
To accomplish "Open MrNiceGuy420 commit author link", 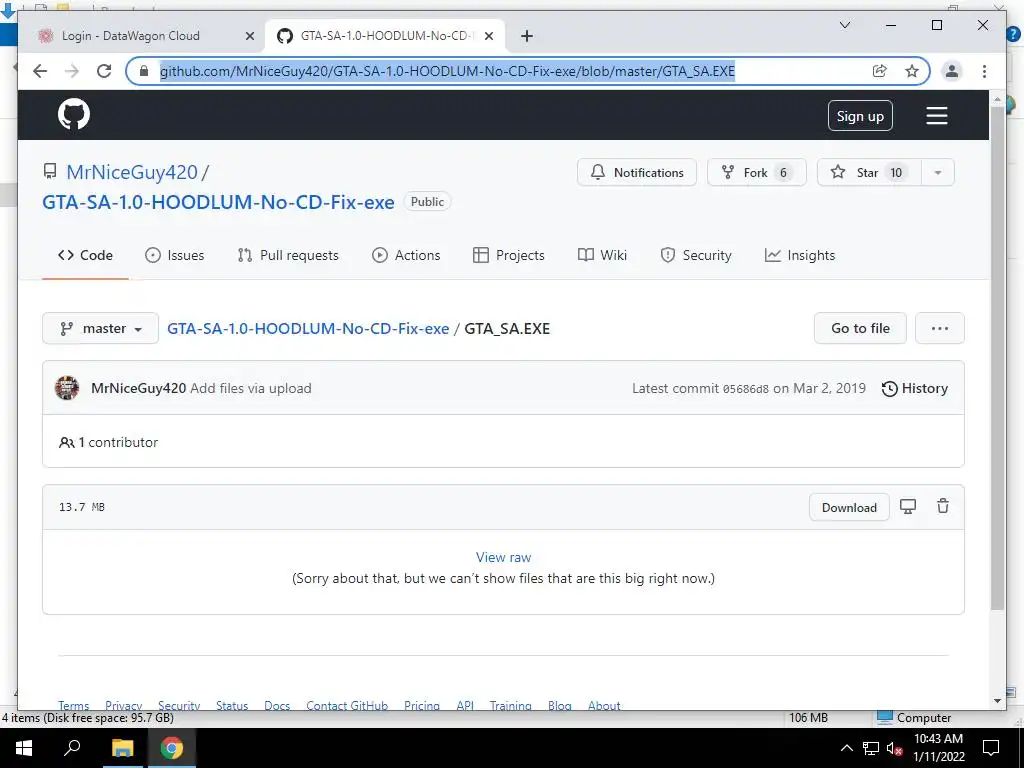I will 138,388.
